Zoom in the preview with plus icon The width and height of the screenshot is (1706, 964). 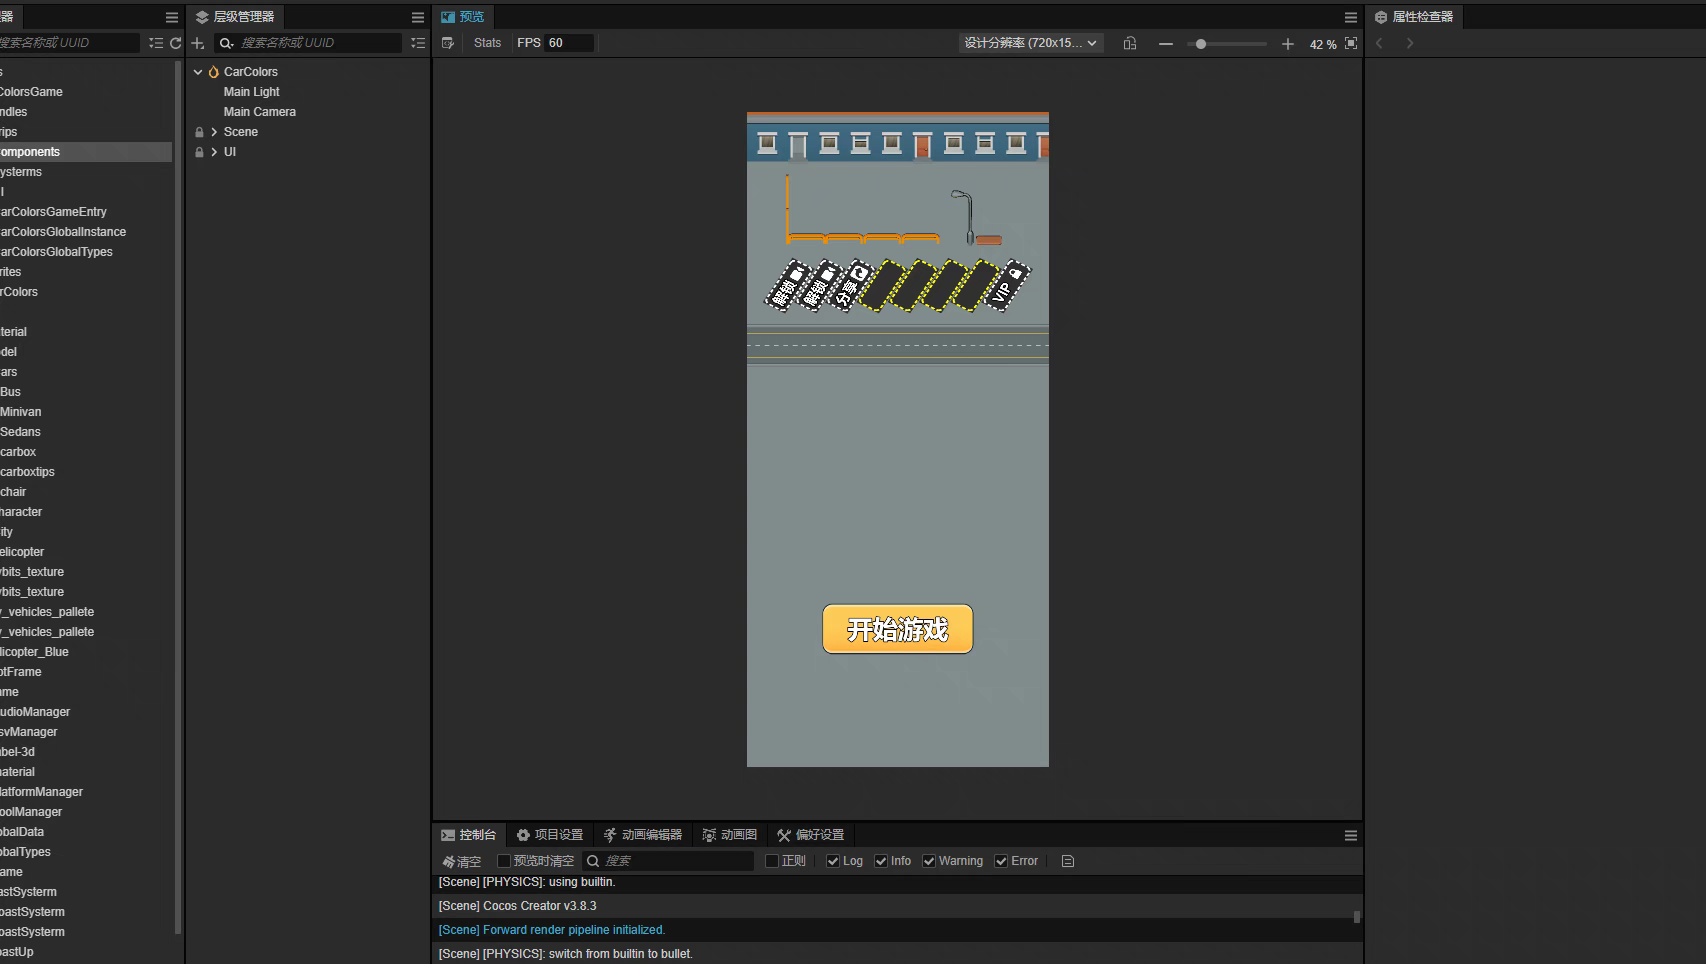1288,44
